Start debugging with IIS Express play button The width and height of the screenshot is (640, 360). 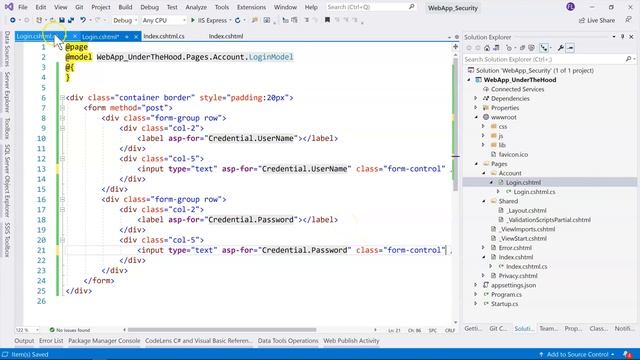pyautogui.click(x=209, y=20)
